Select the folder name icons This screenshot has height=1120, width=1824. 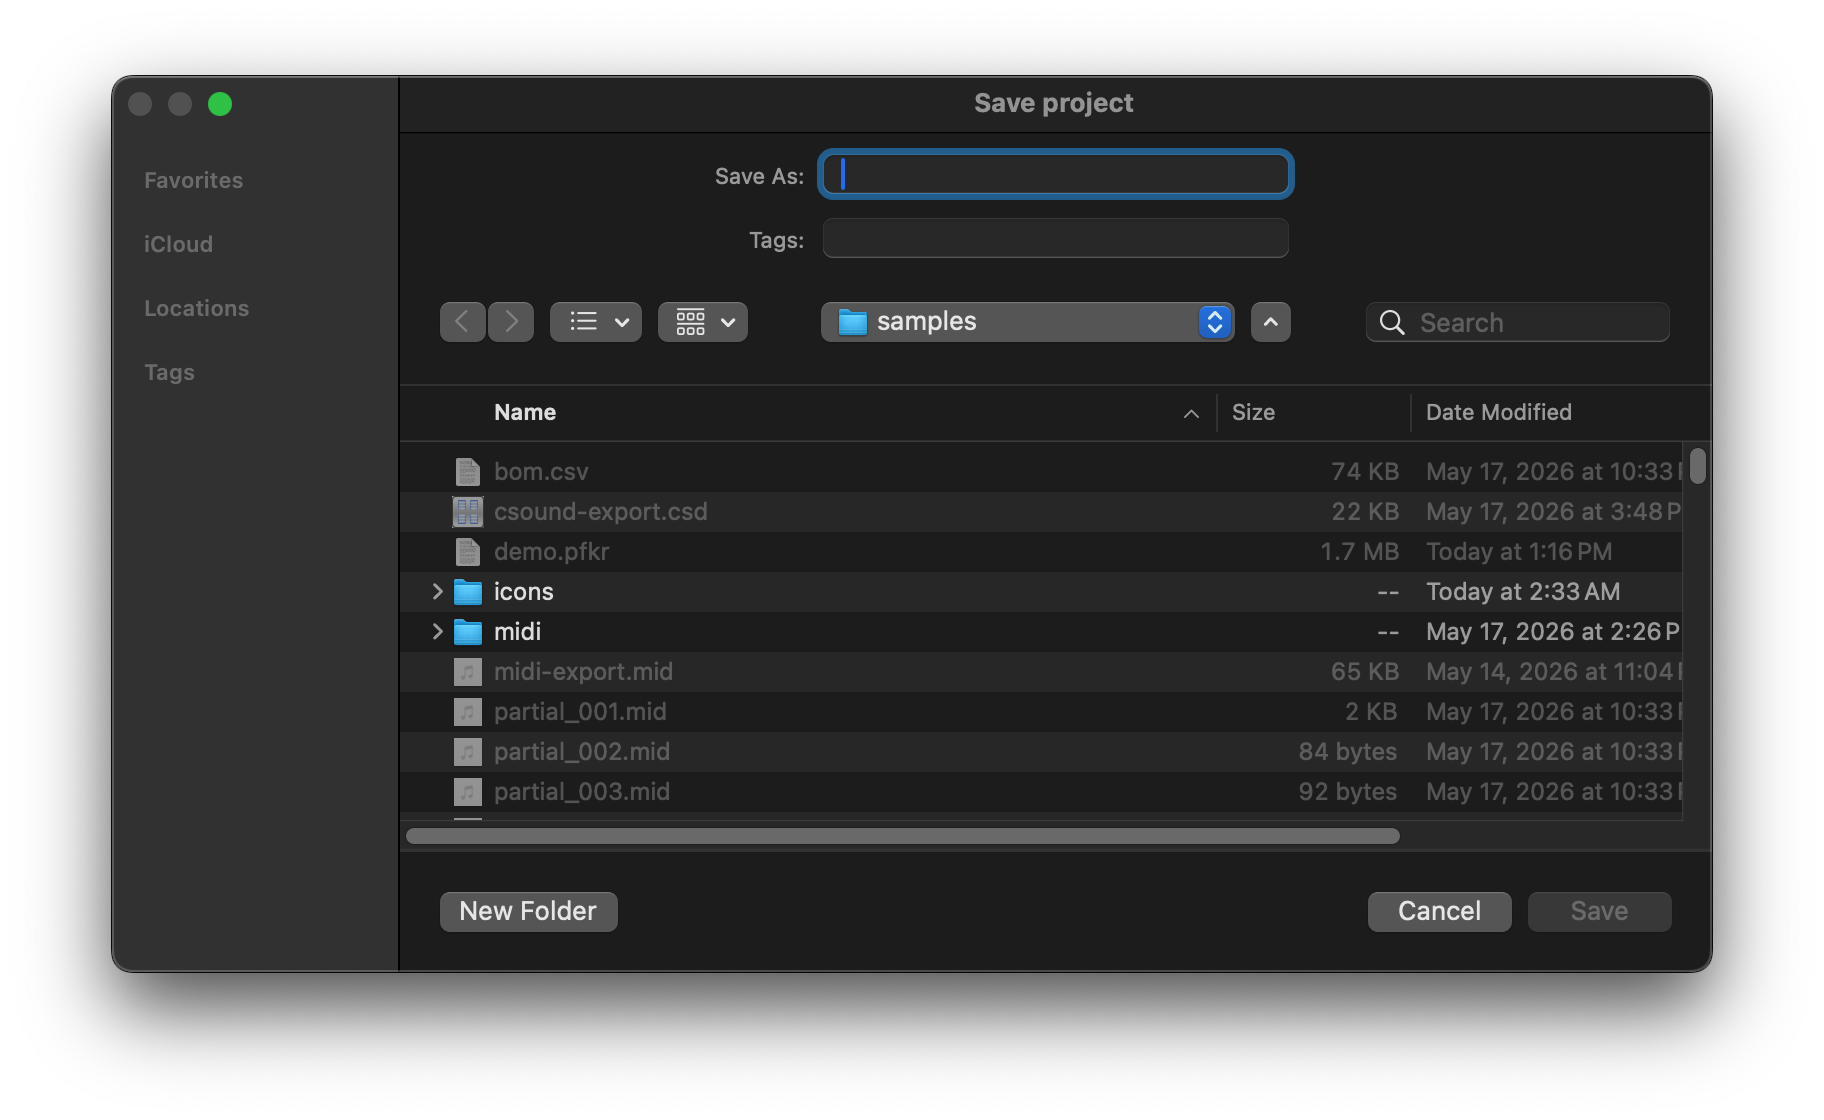pos(523,591)
